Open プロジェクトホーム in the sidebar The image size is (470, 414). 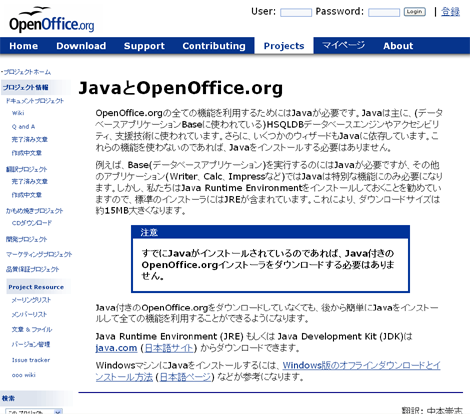pos(27,72)
